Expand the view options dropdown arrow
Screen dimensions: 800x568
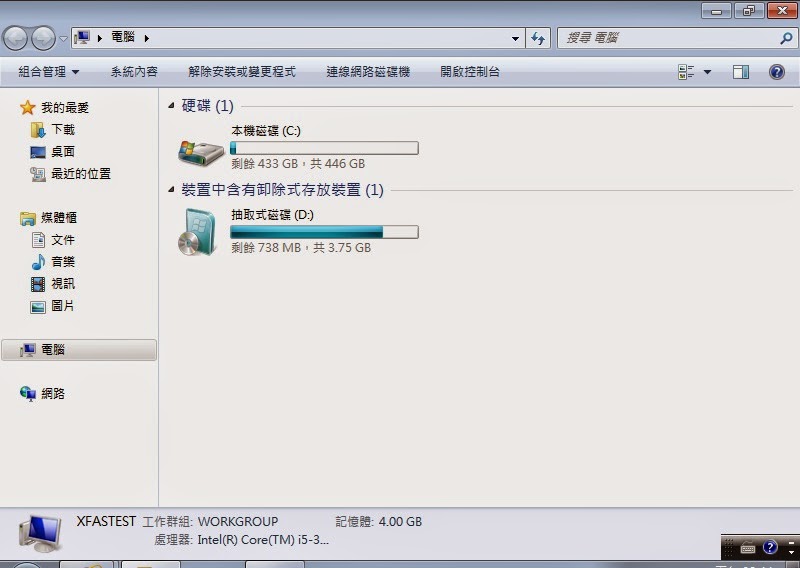click(707, 72)
